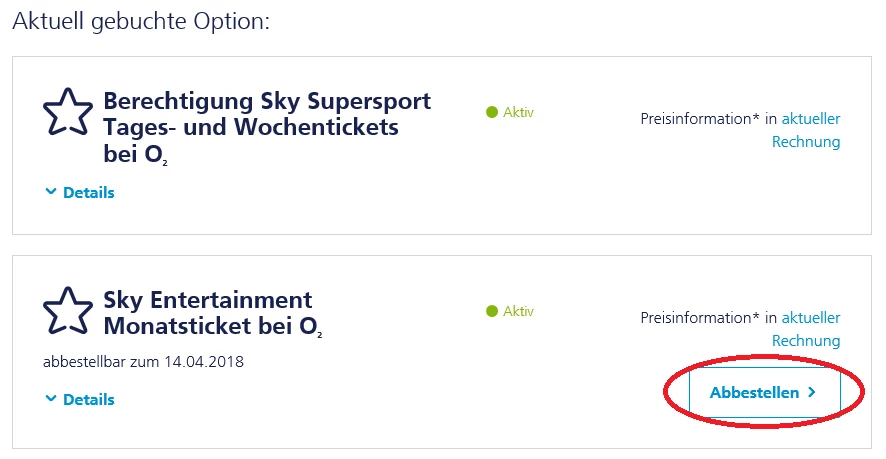This screenshot has height=459, width=886.
Task: Click the Berechtigung Sky Supersport title
Action: tap(267, 128)
